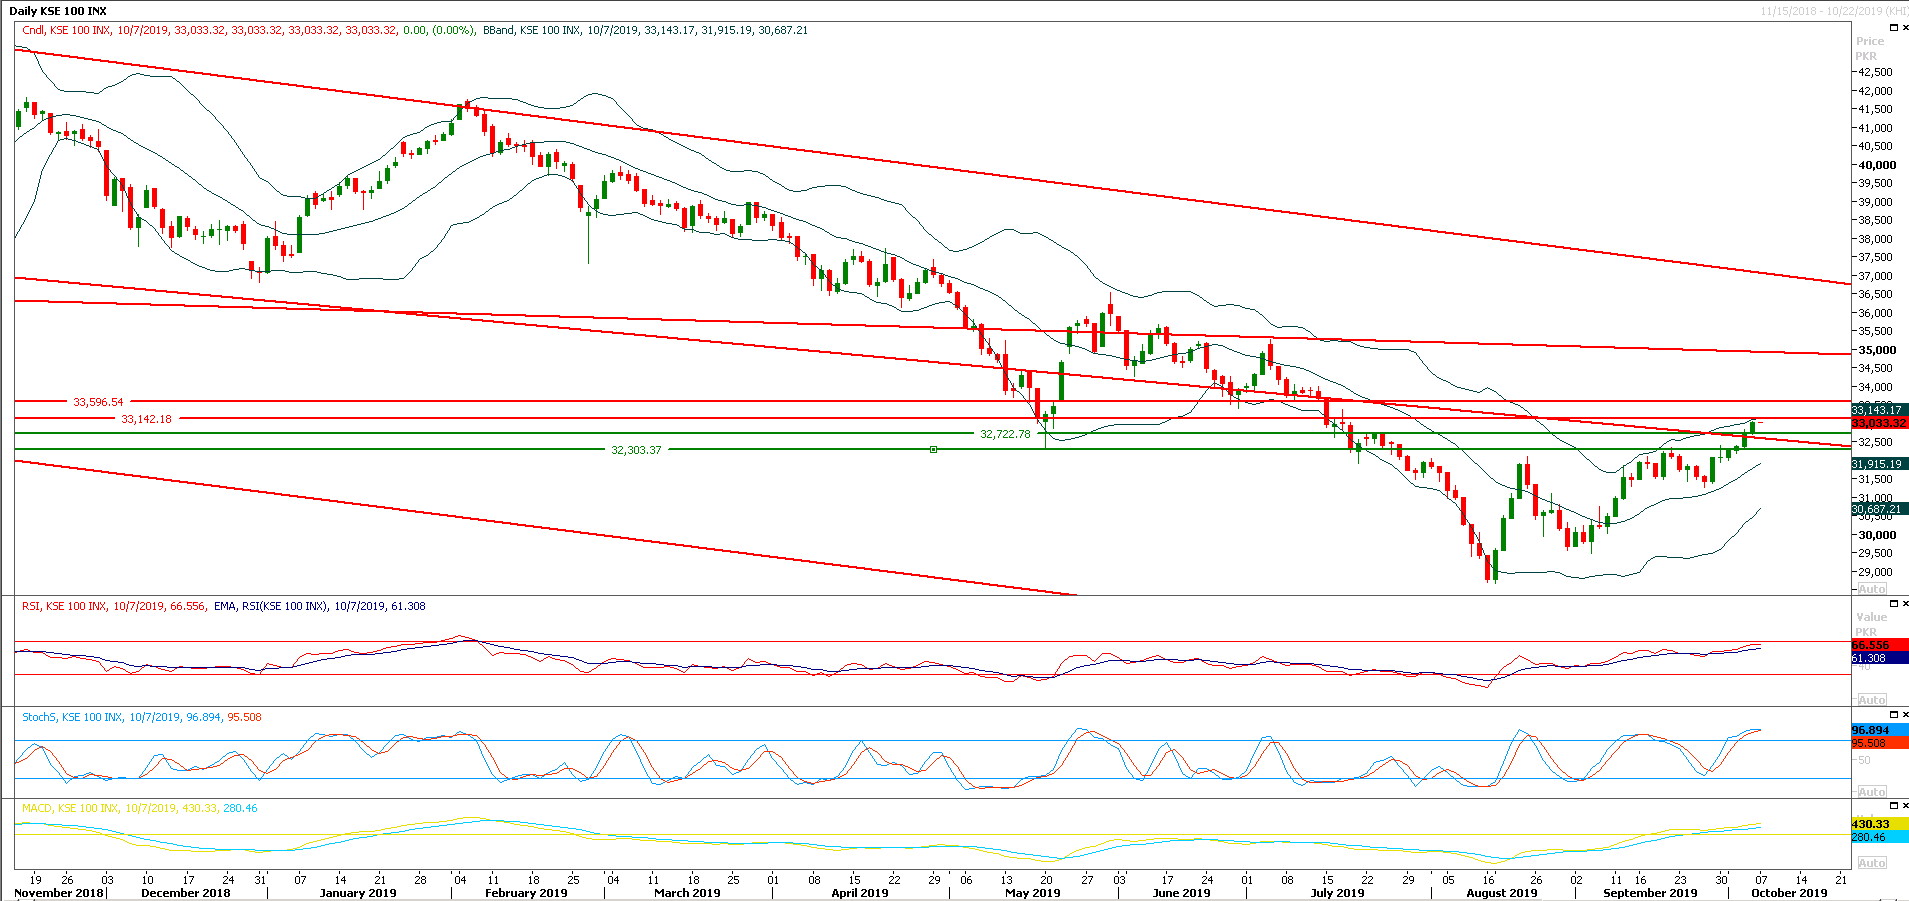
Task: Click the 61.308 EMA value tag
Action: coord(1879,658)
